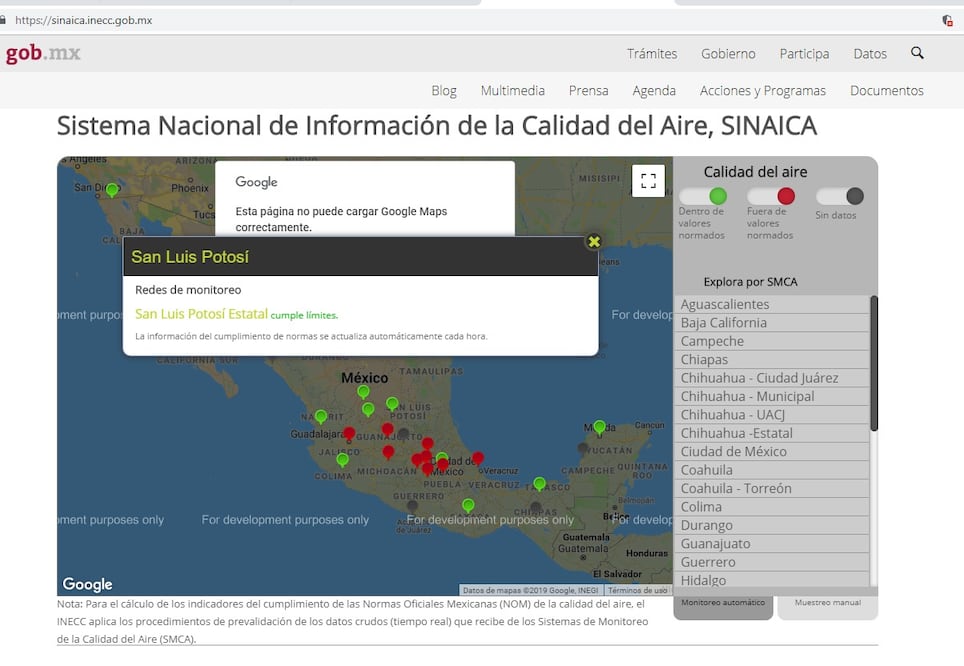This screenshot has width=964, height=666.
Task: Select 'Ciudad de México' from SMCA list
Action: coord(733,452)
